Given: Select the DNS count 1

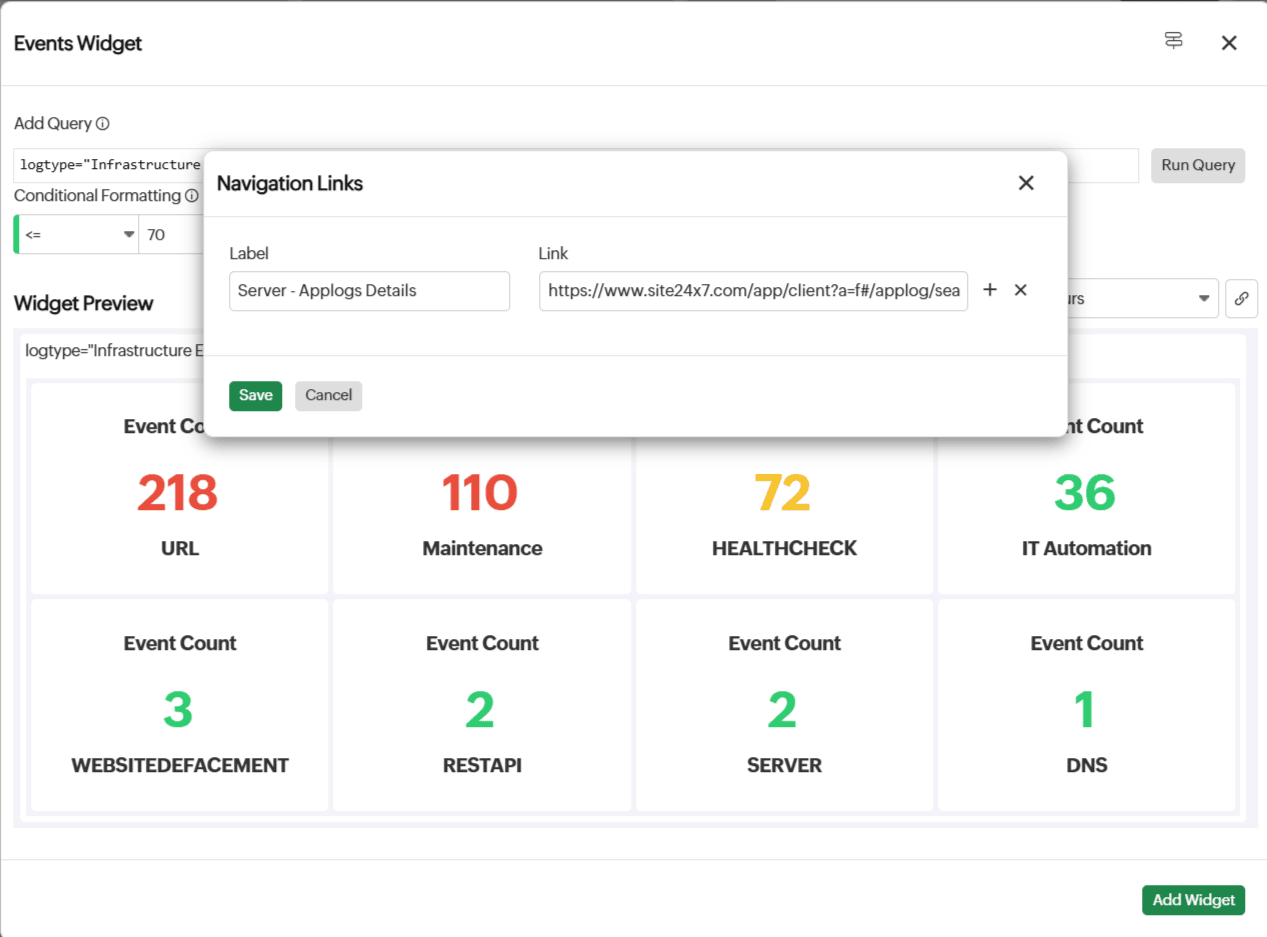Looking at the screenshot, I should click(x=1086, y=709).
